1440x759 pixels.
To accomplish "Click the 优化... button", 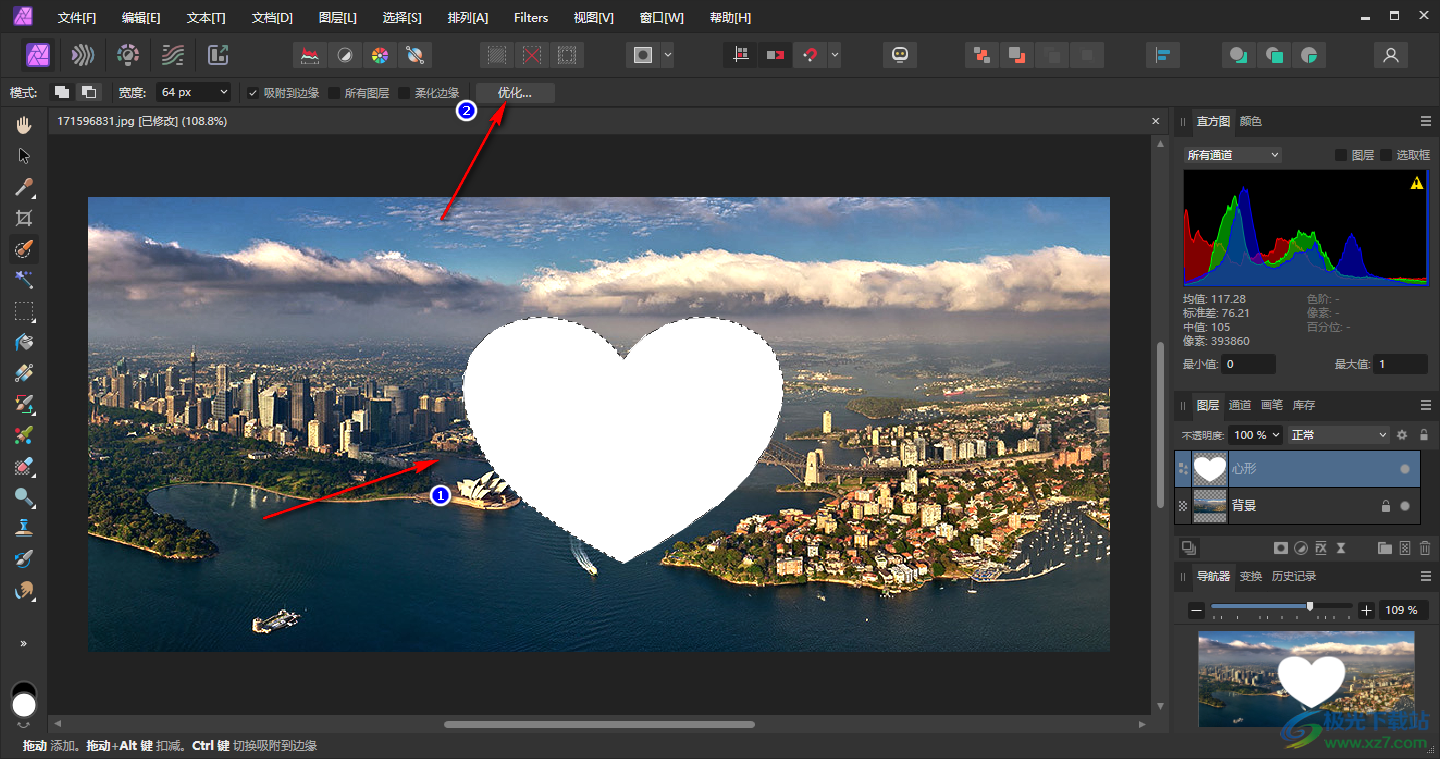I will [x=515, y=93].
